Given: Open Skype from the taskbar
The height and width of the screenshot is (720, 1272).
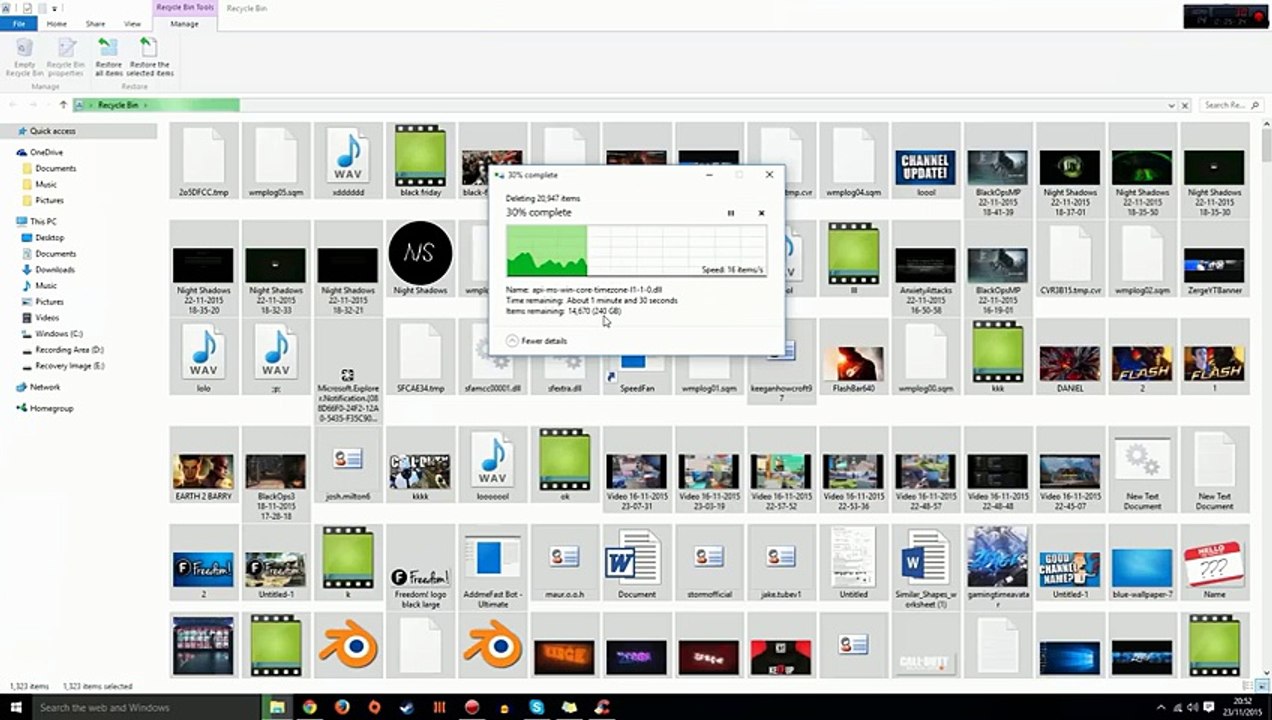Looking at the screenshot, I should pos(537,707).
